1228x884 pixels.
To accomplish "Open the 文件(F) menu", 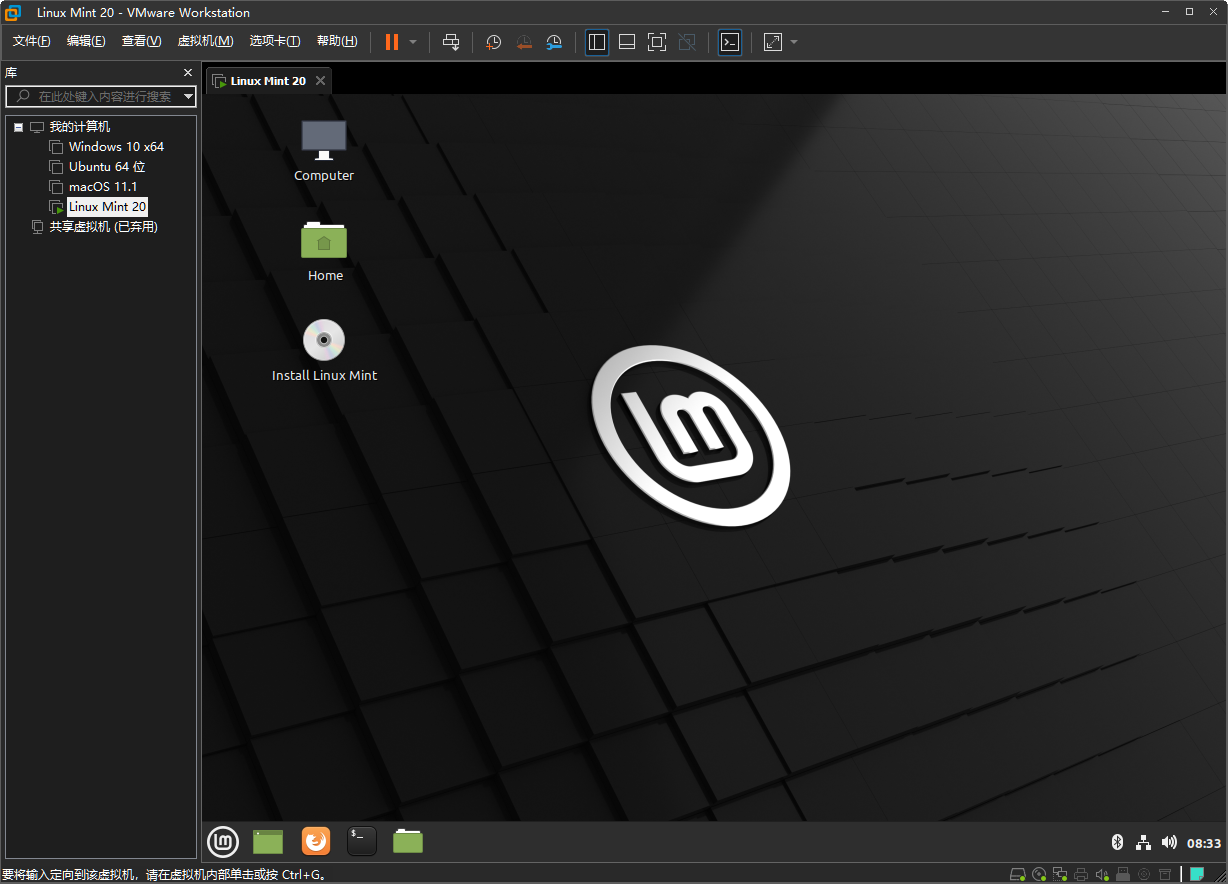I will tap(31, 41).
